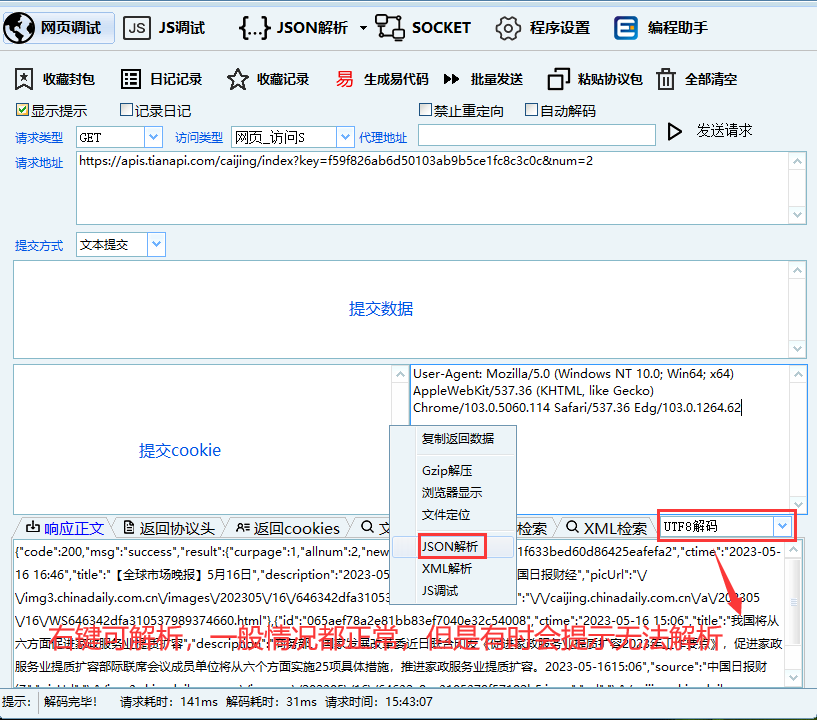Viewport: 817px width, 720px height.
Task: Click the 发送请求 button
Action: point(710,131)
